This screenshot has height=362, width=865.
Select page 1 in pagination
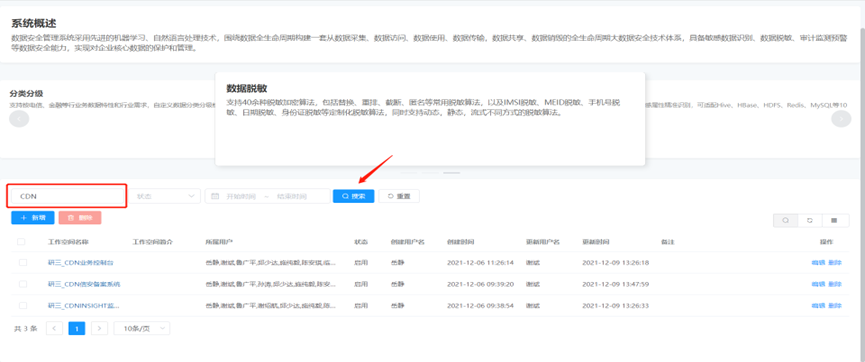pyautogui.click(x=77, y=328)
